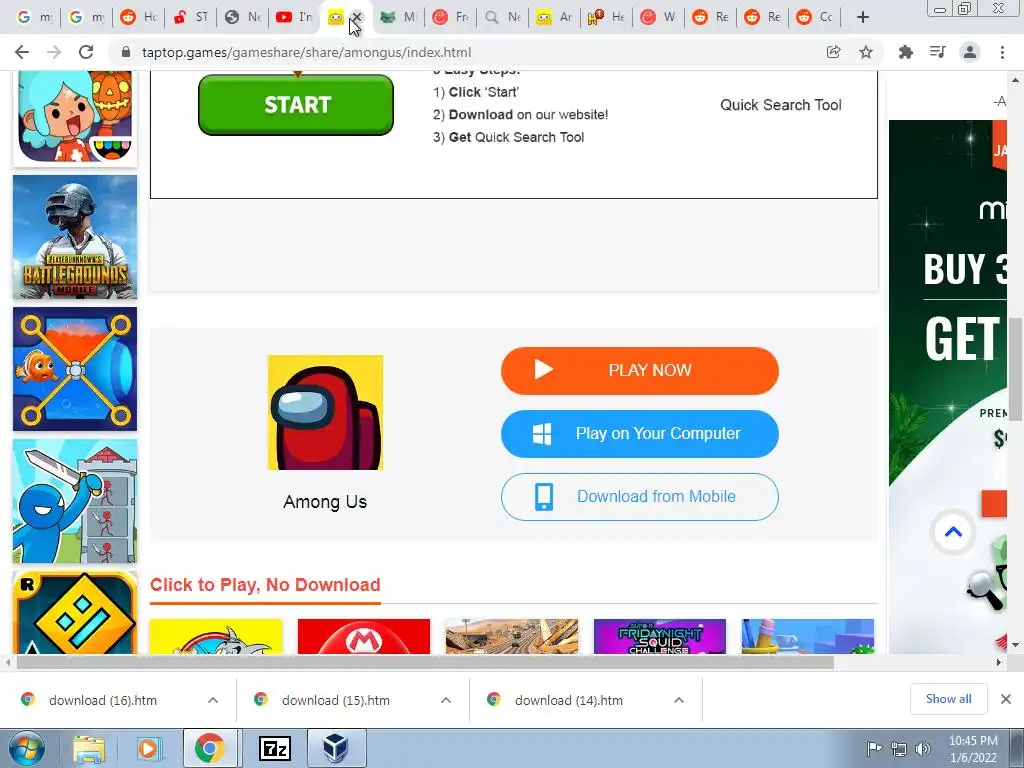
Task: Click the 'Among Us' title text
Action: (x=325, y=502)
